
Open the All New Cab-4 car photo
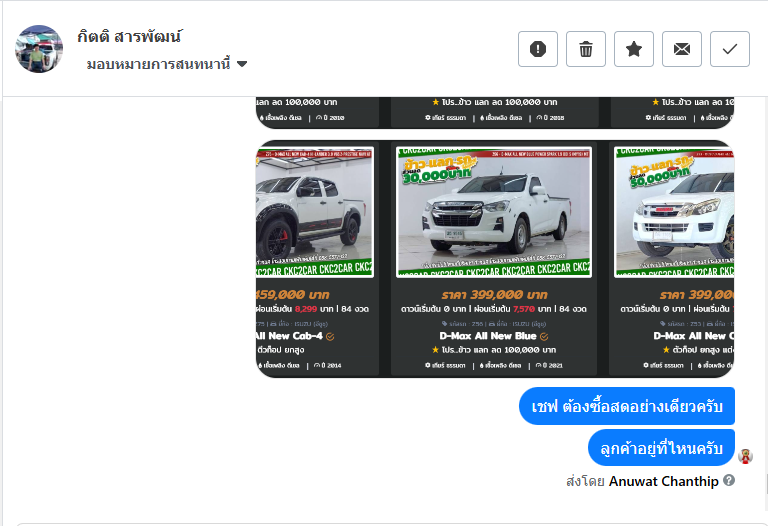[x=314, y=213]
